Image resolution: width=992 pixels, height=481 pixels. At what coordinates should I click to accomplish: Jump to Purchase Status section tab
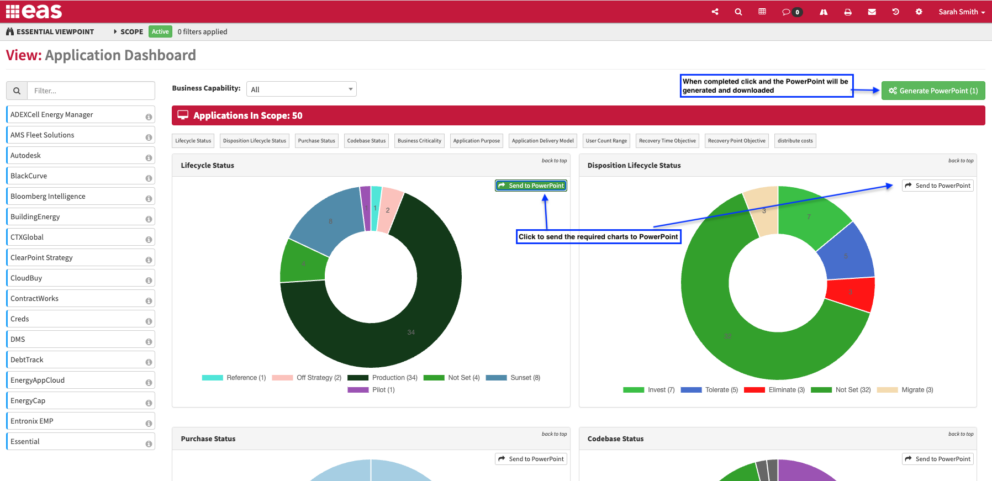click(x=317, y=141)
